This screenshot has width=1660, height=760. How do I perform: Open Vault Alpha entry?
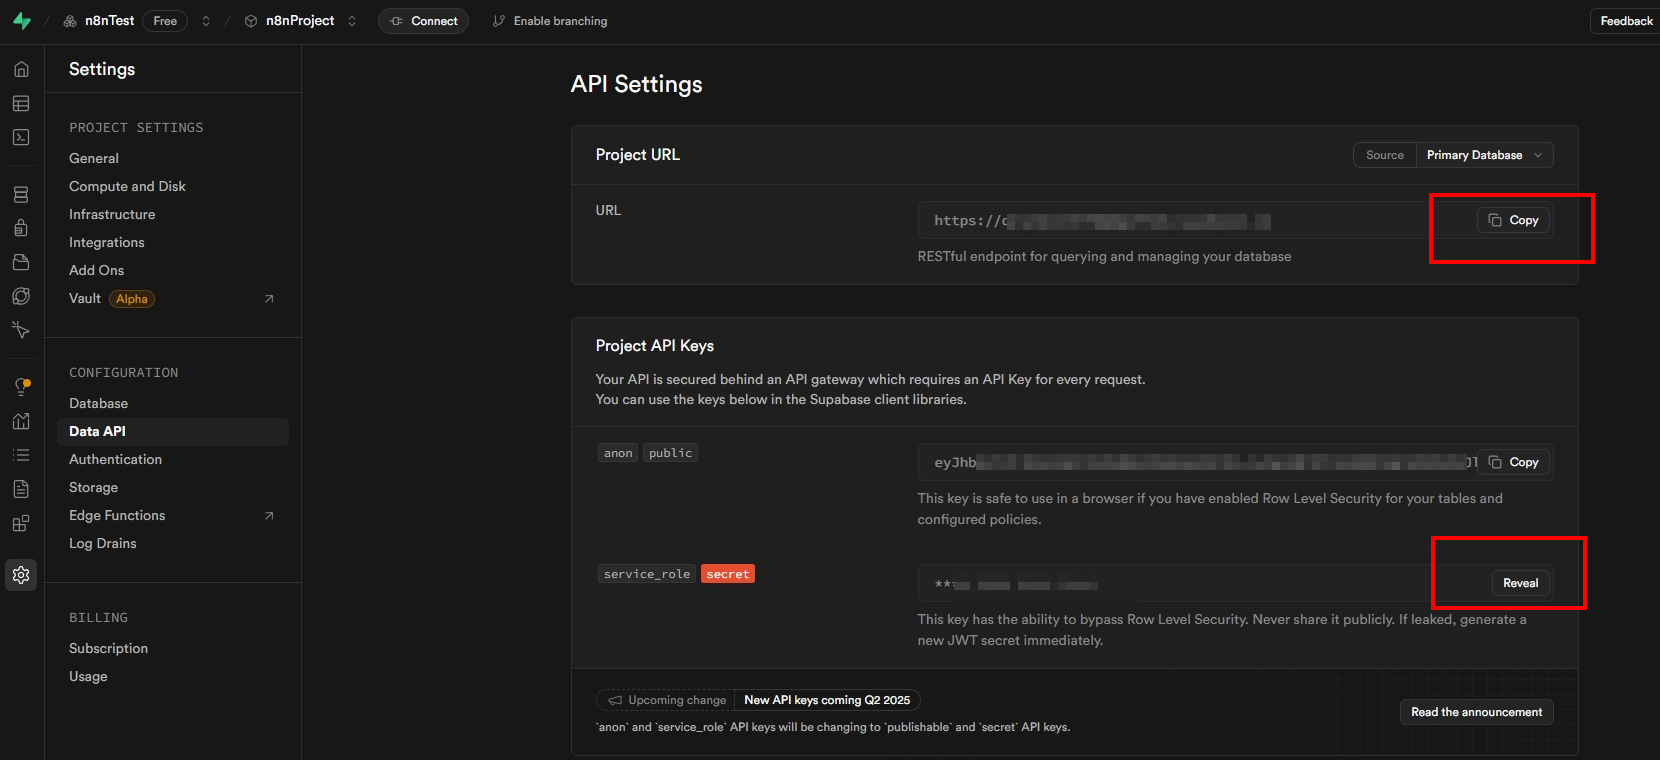pos(171,299)
